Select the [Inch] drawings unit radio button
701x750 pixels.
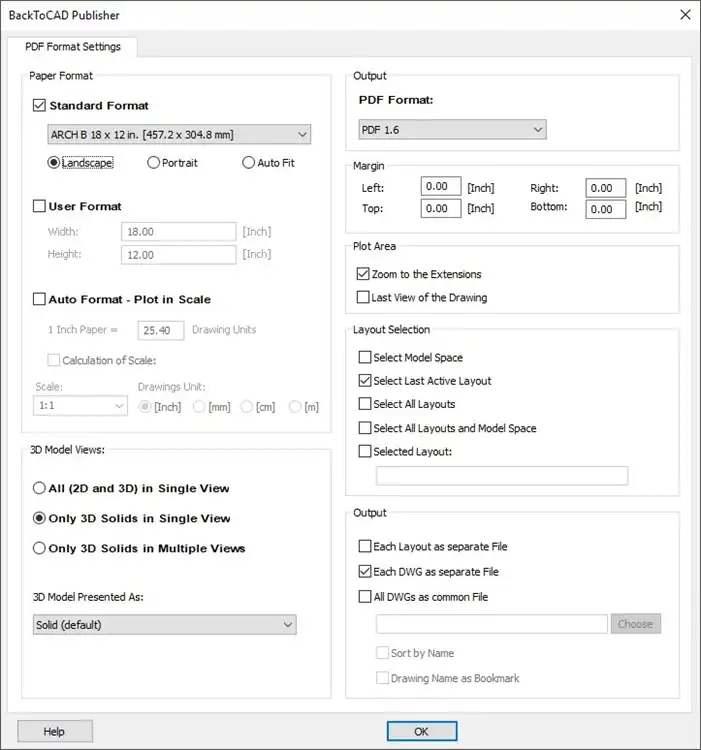pos(144,407)
